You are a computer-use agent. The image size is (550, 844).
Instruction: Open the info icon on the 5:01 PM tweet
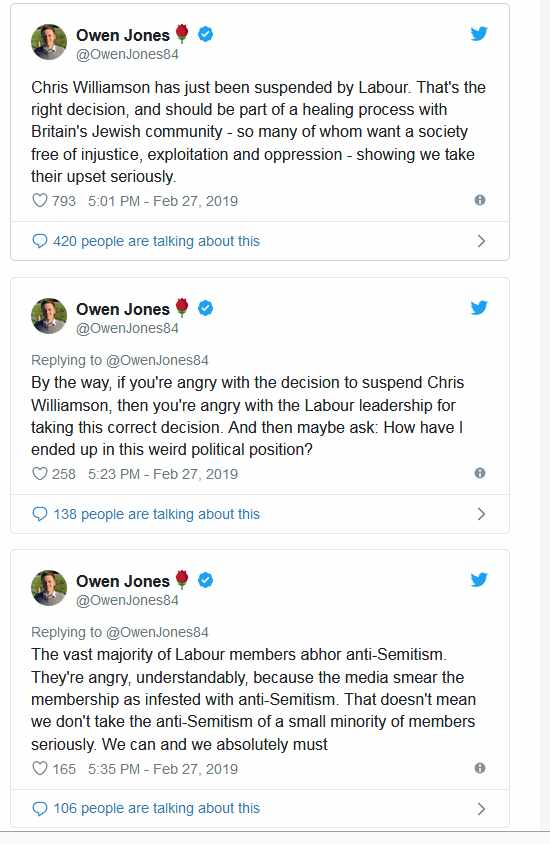[480, 200]
